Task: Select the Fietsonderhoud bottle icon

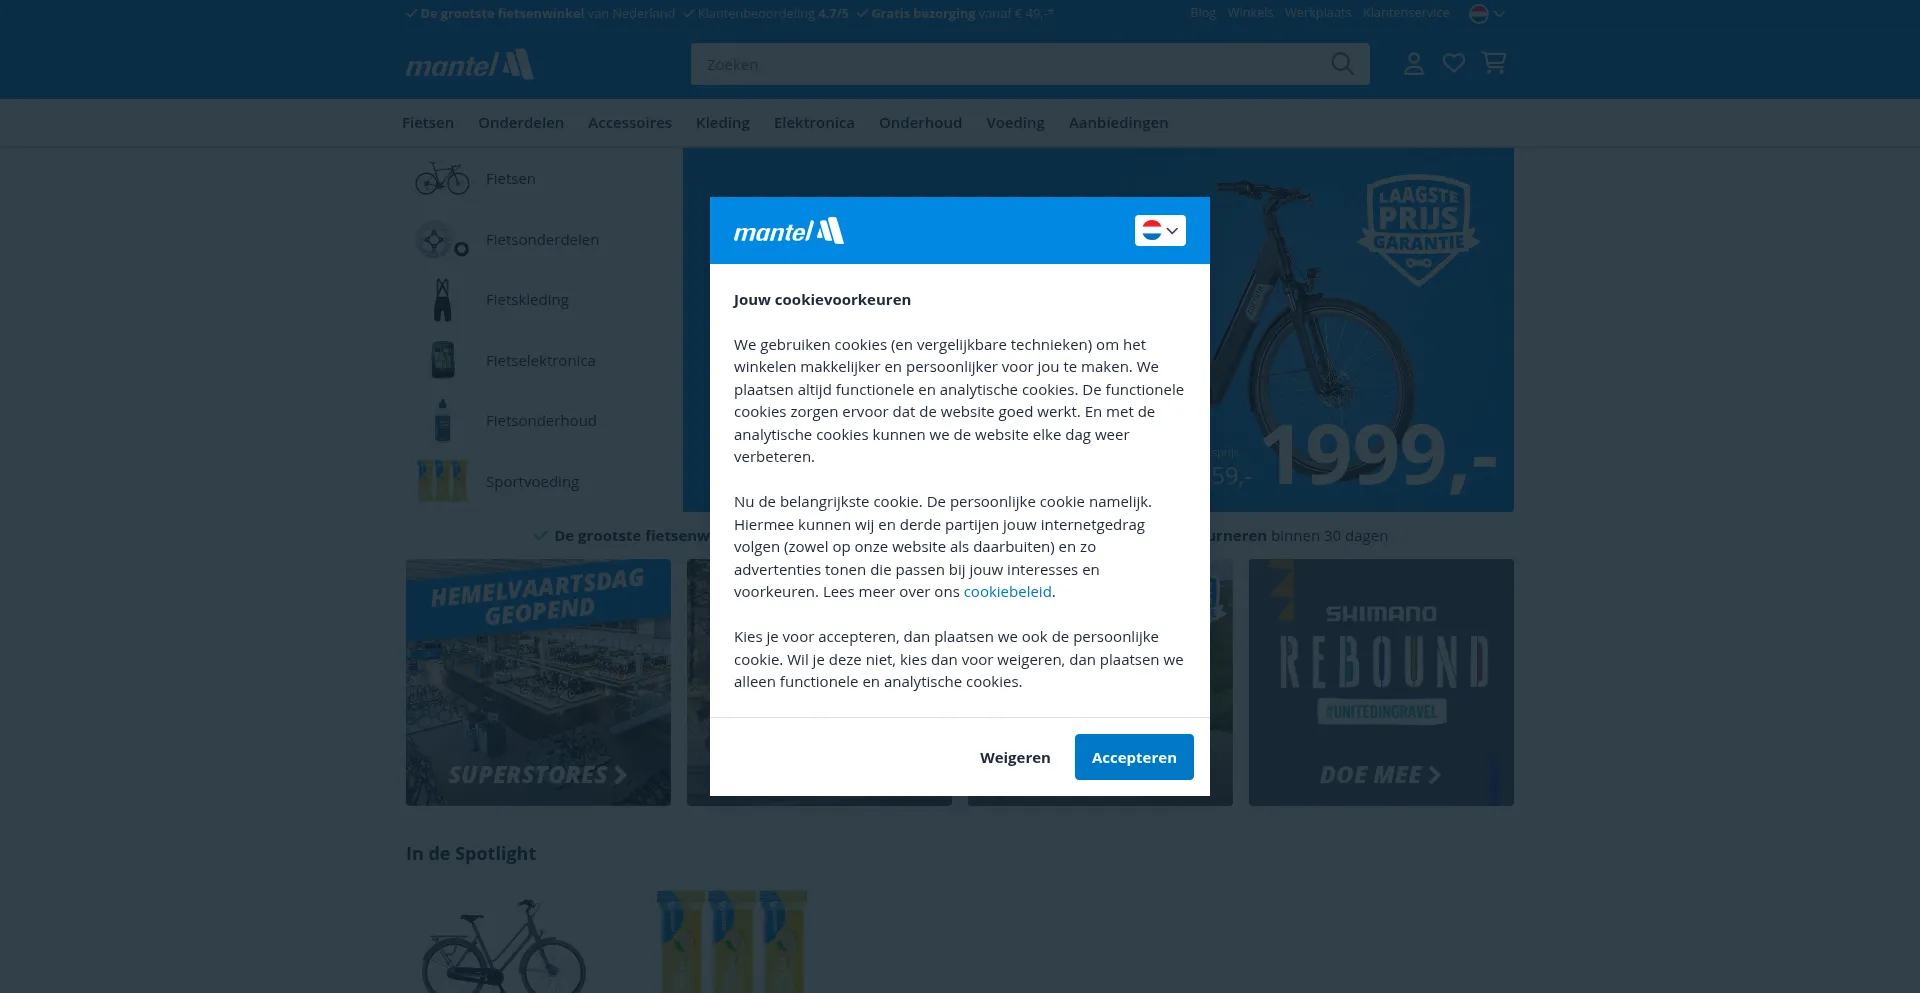Action: tap(442, 421)
